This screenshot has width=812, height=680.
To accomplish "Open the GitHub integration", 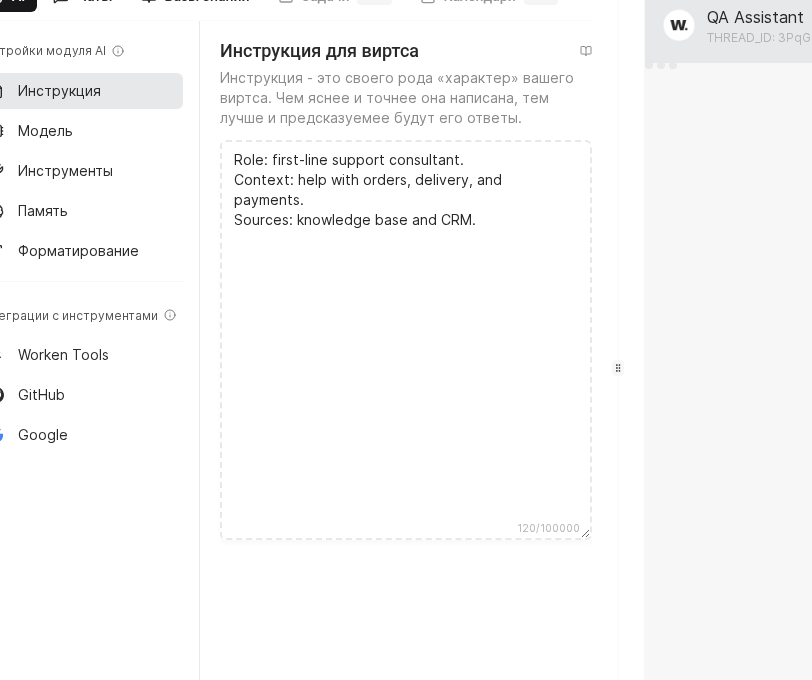I will point(41,395).
